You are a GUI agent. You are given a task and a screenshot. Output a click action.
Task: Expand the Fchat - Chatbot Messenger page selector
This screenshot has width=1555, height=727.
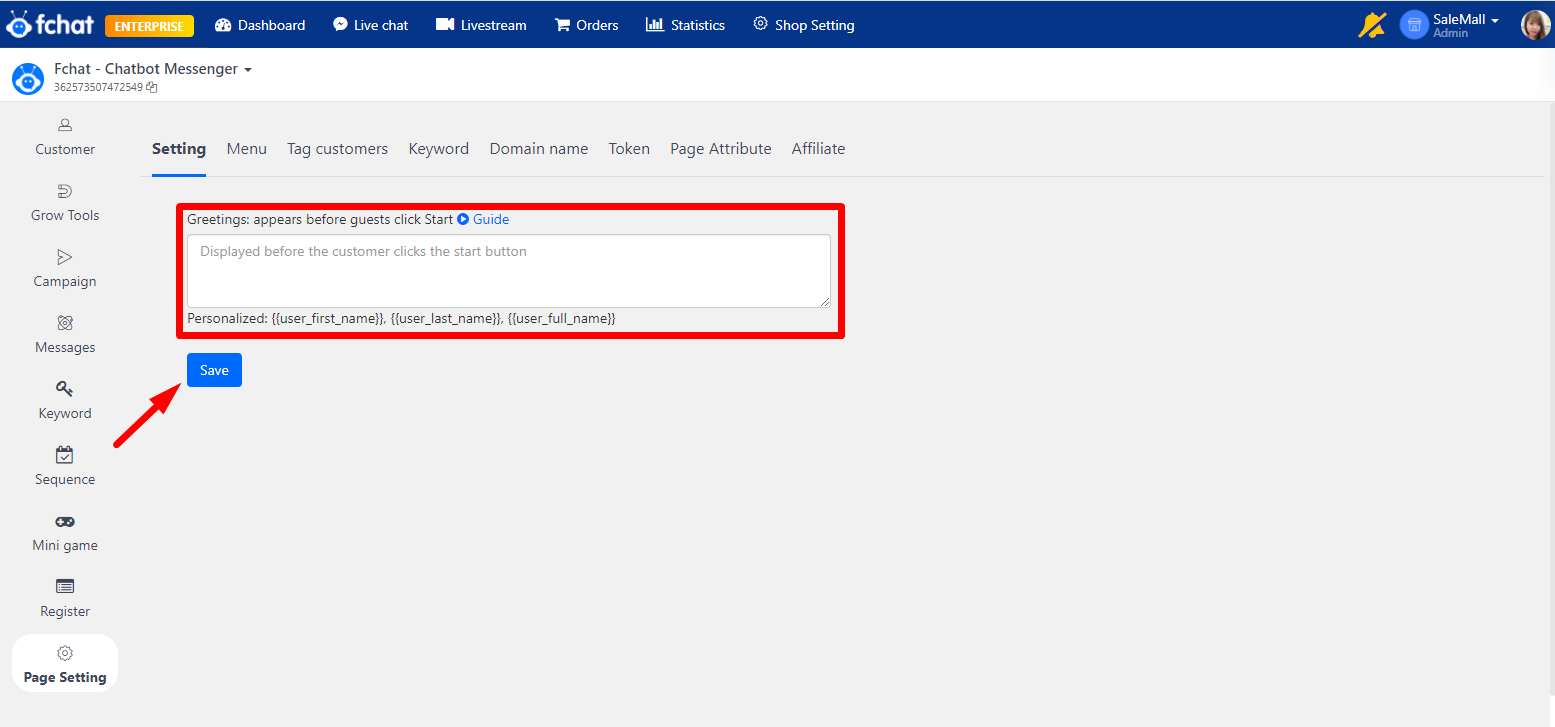point(153,69)
